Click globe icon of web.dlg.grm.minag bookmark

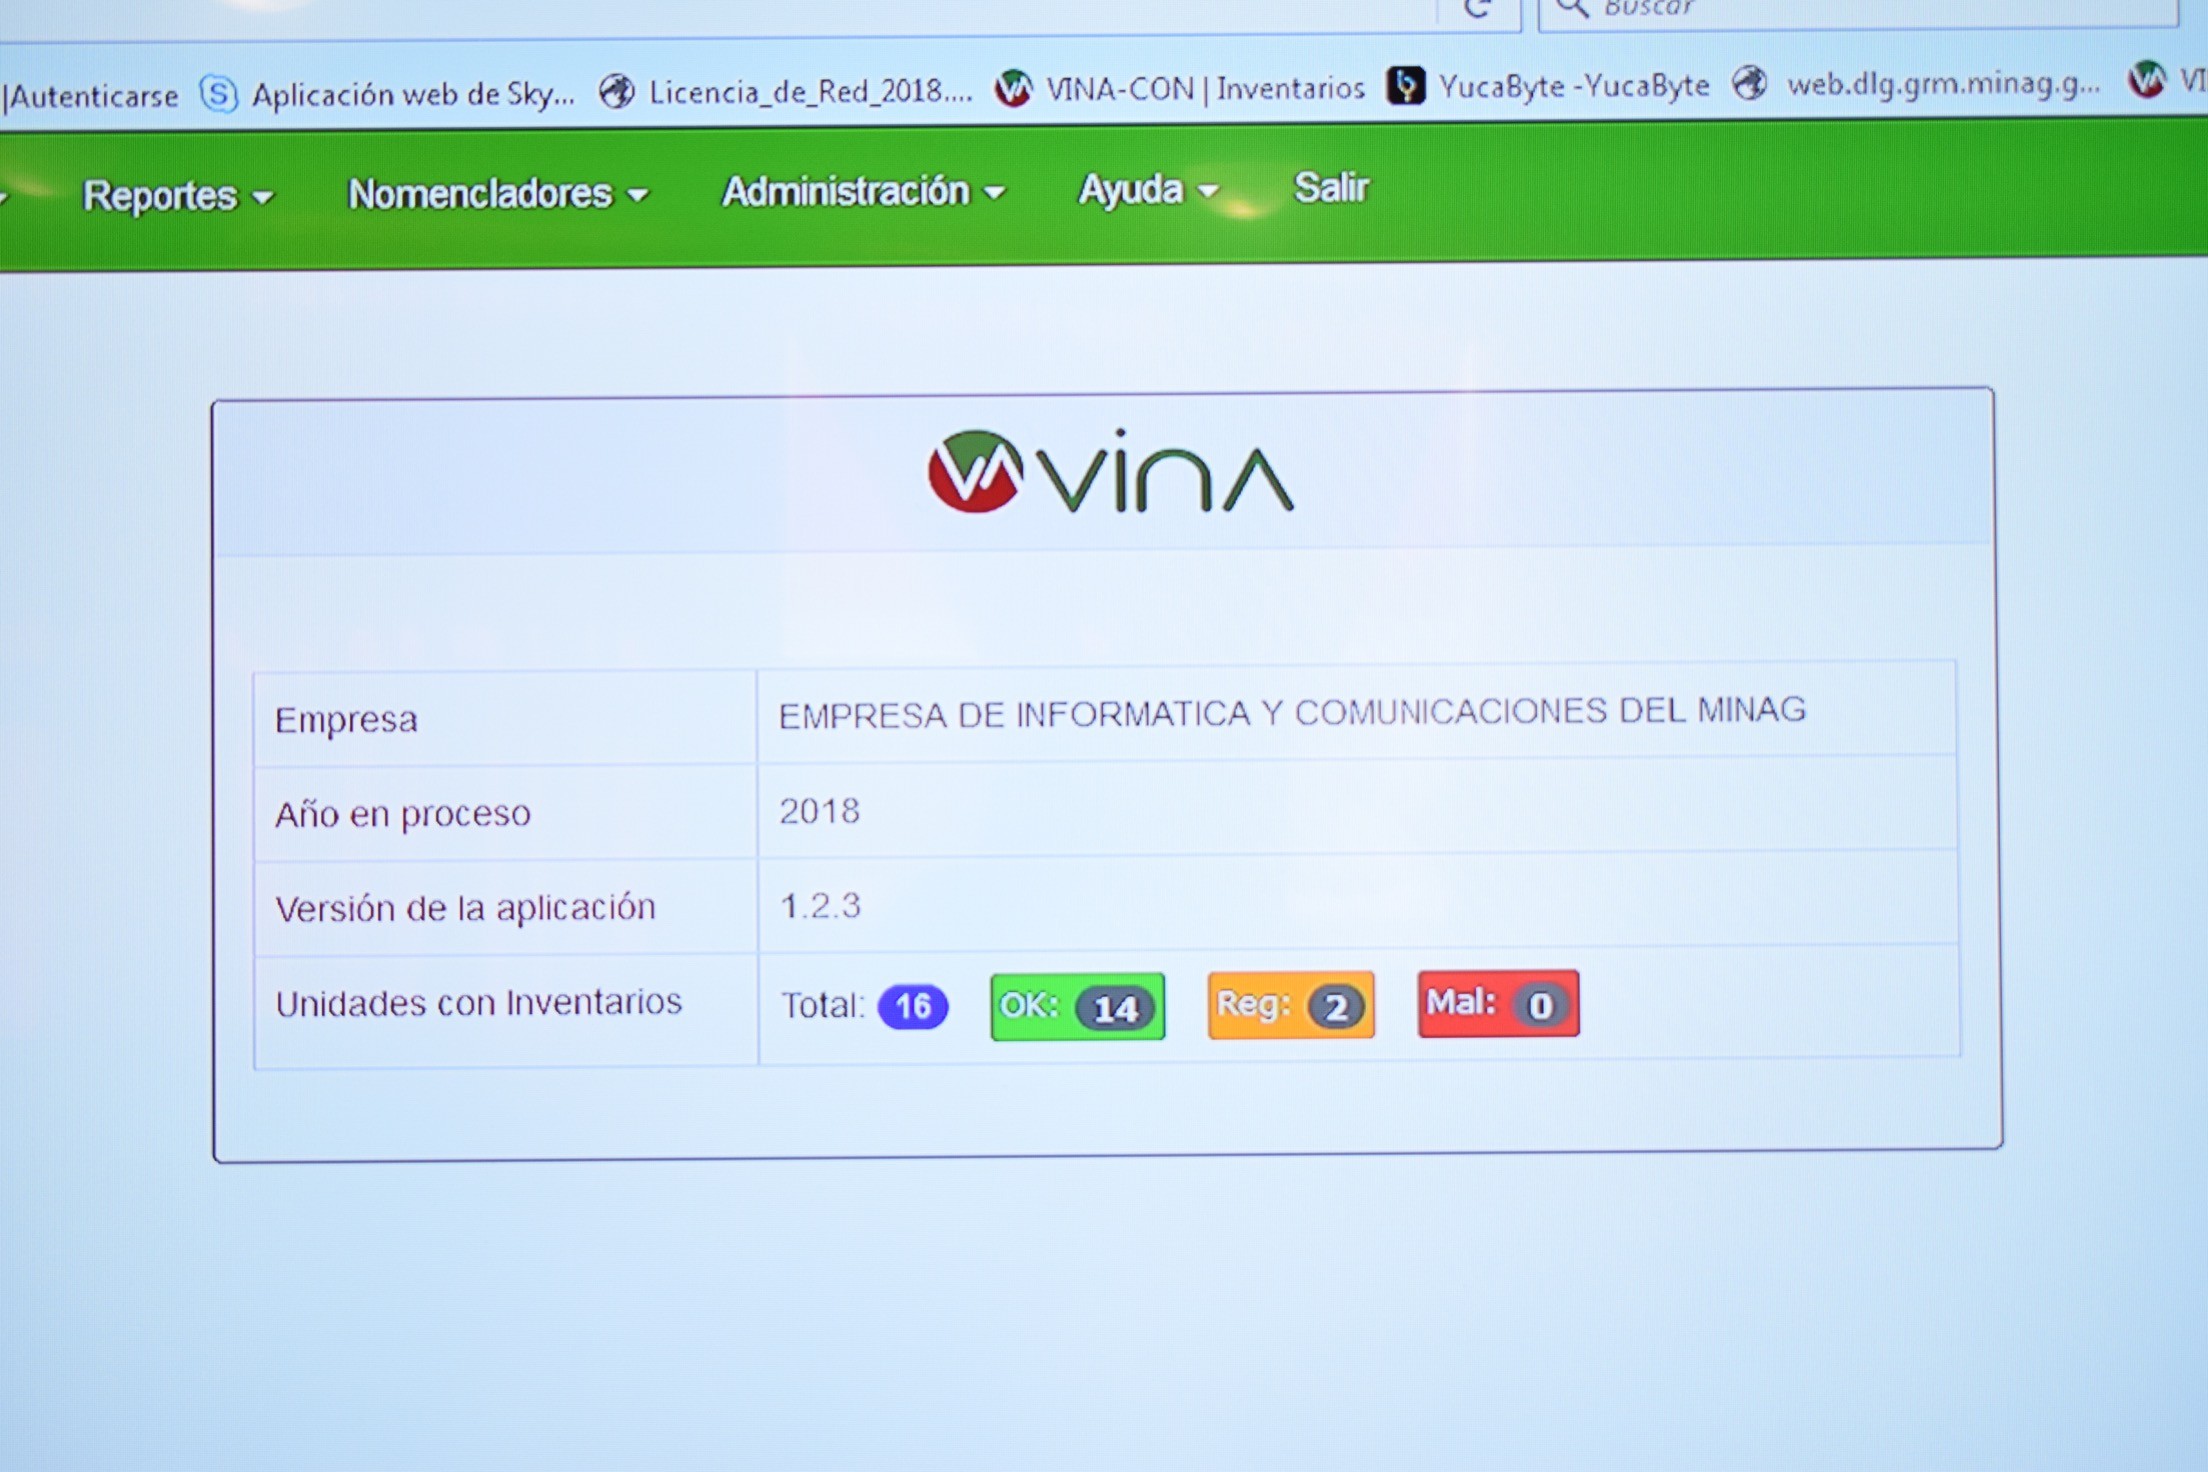[1750, 83]
